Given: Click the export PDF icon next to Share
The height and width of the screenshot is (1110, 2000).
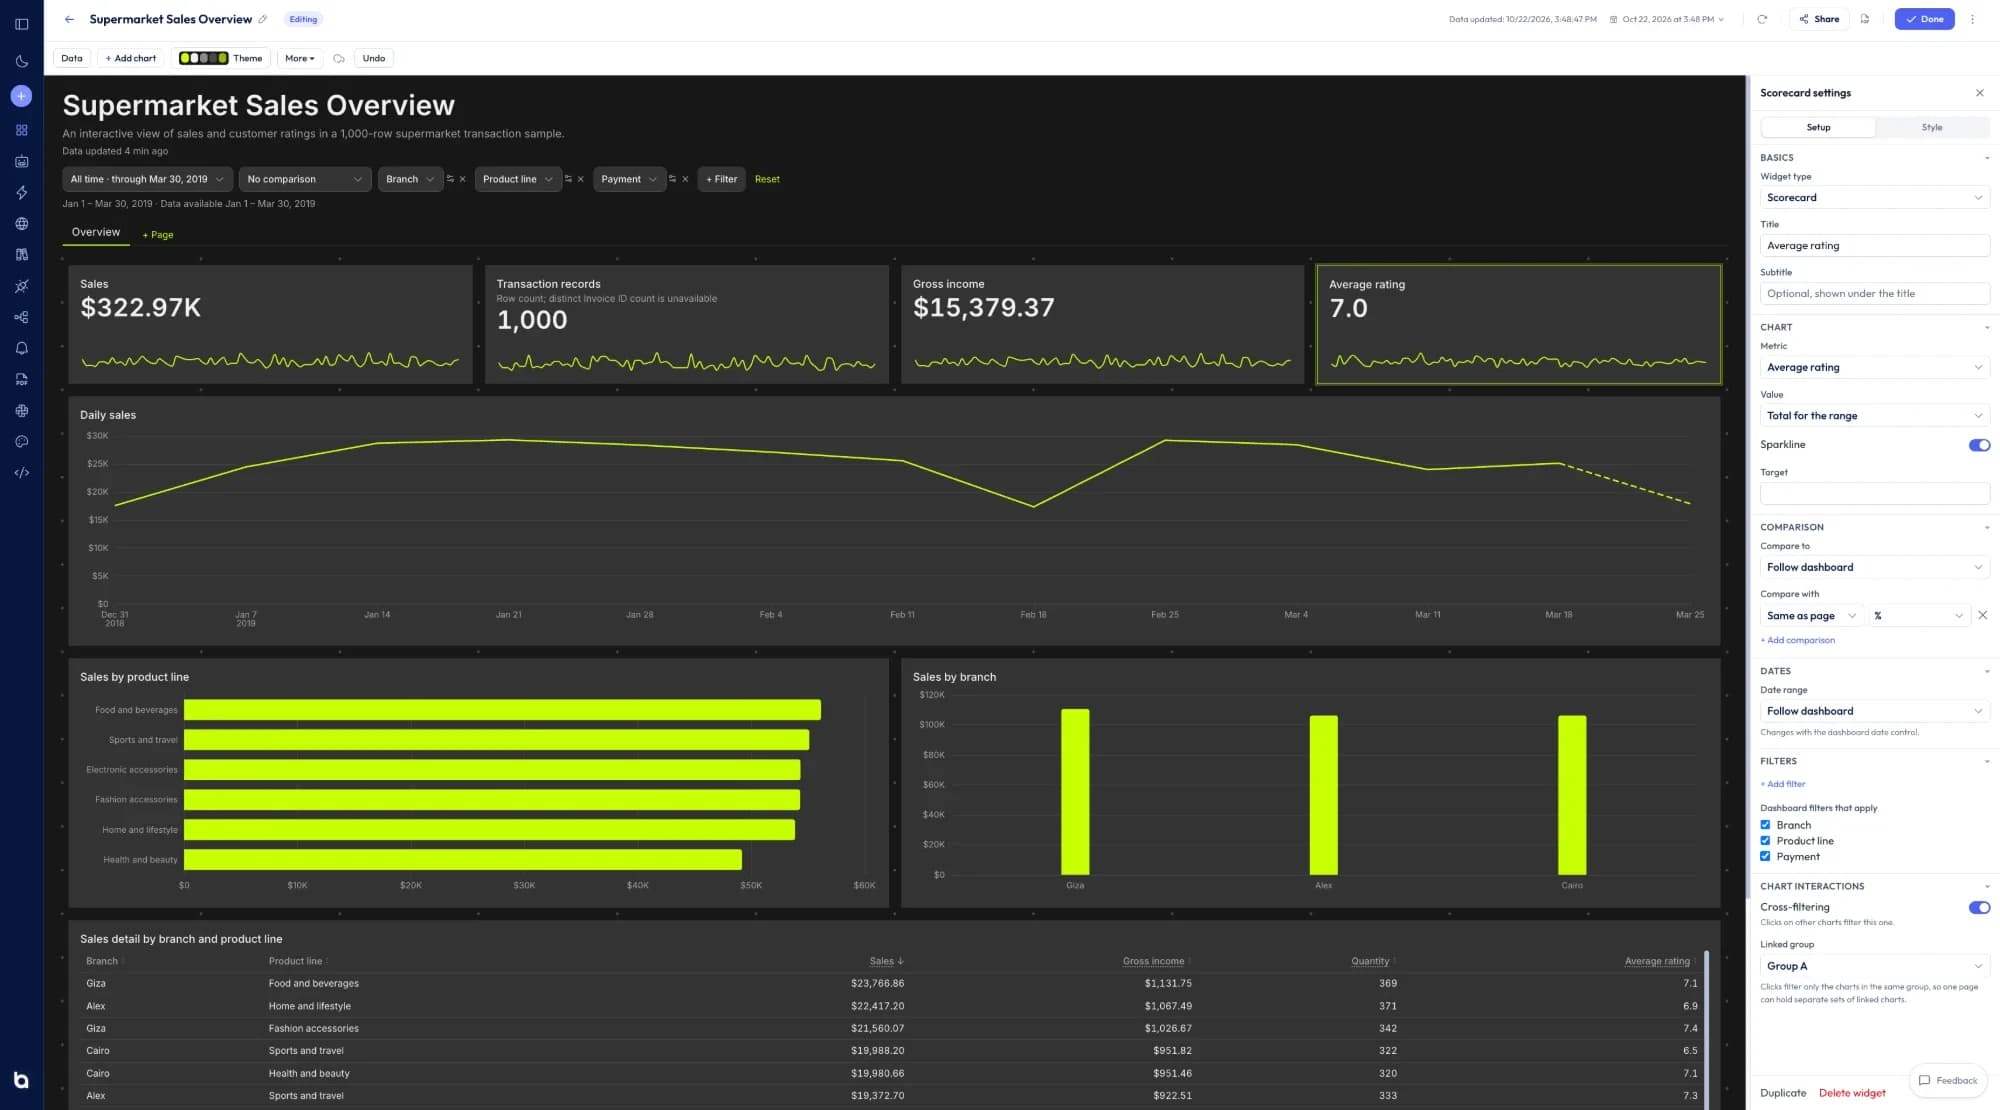Looking at the screenshot, I should point(1865,19).
